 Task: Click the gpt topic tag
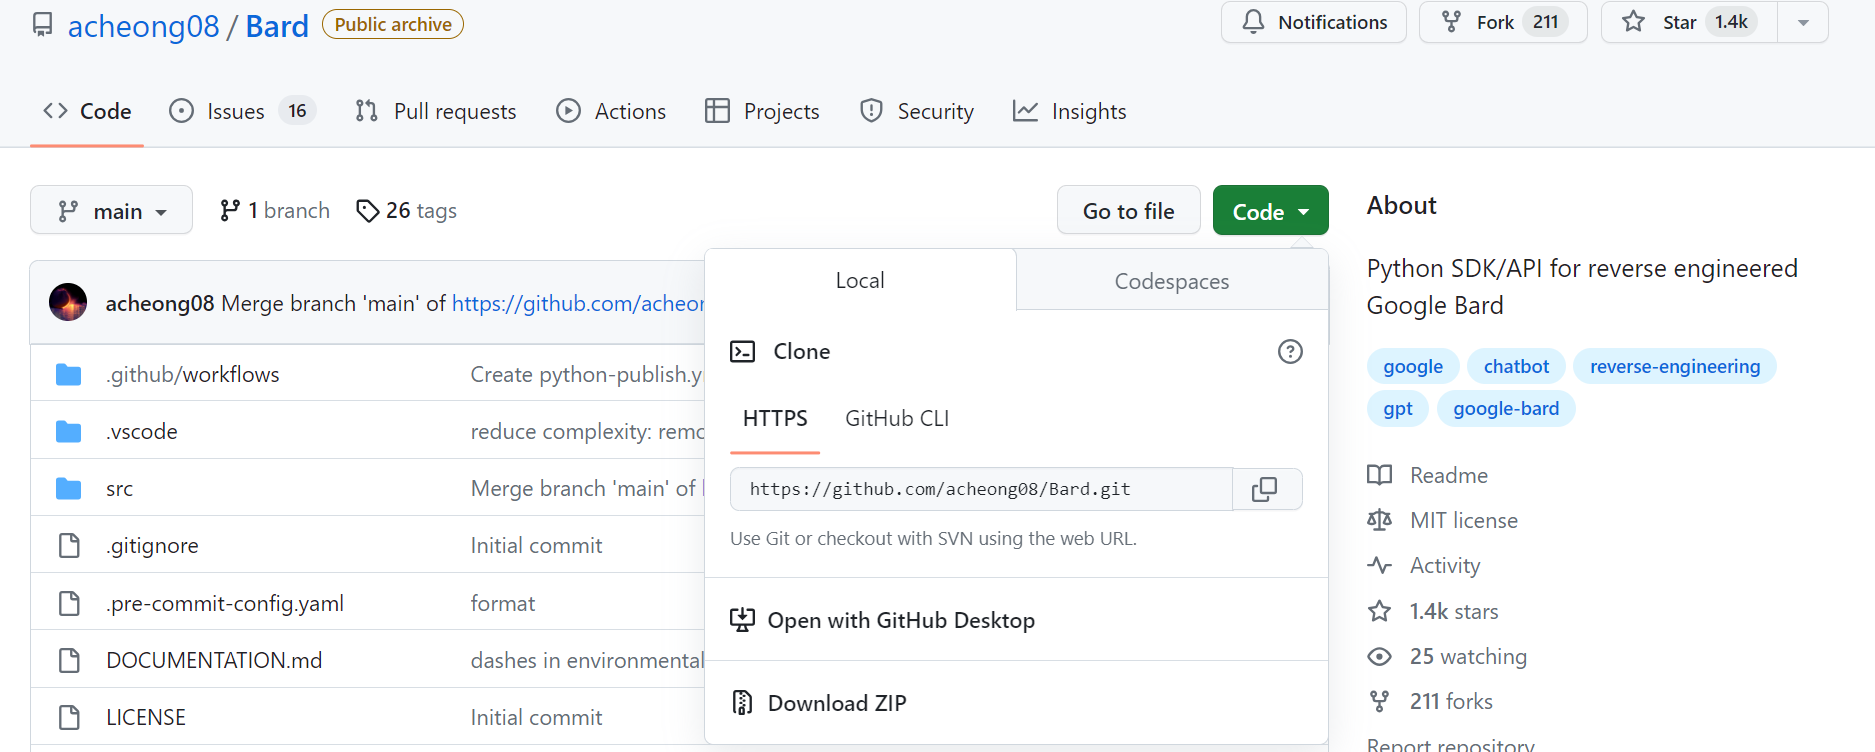[x=1398, y=408]
